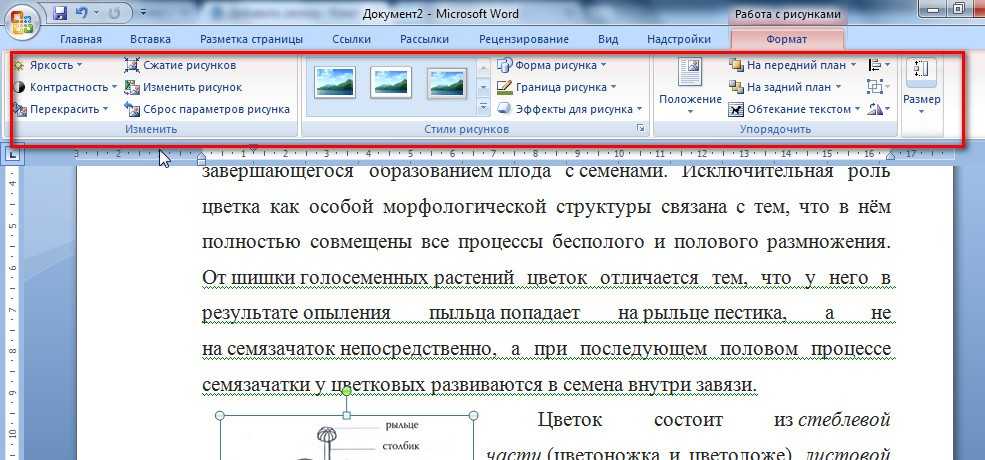Viewport: 985px width, 460px height.
Task: Select the first picture style thumbnail
Action: [x=335, y=83]
